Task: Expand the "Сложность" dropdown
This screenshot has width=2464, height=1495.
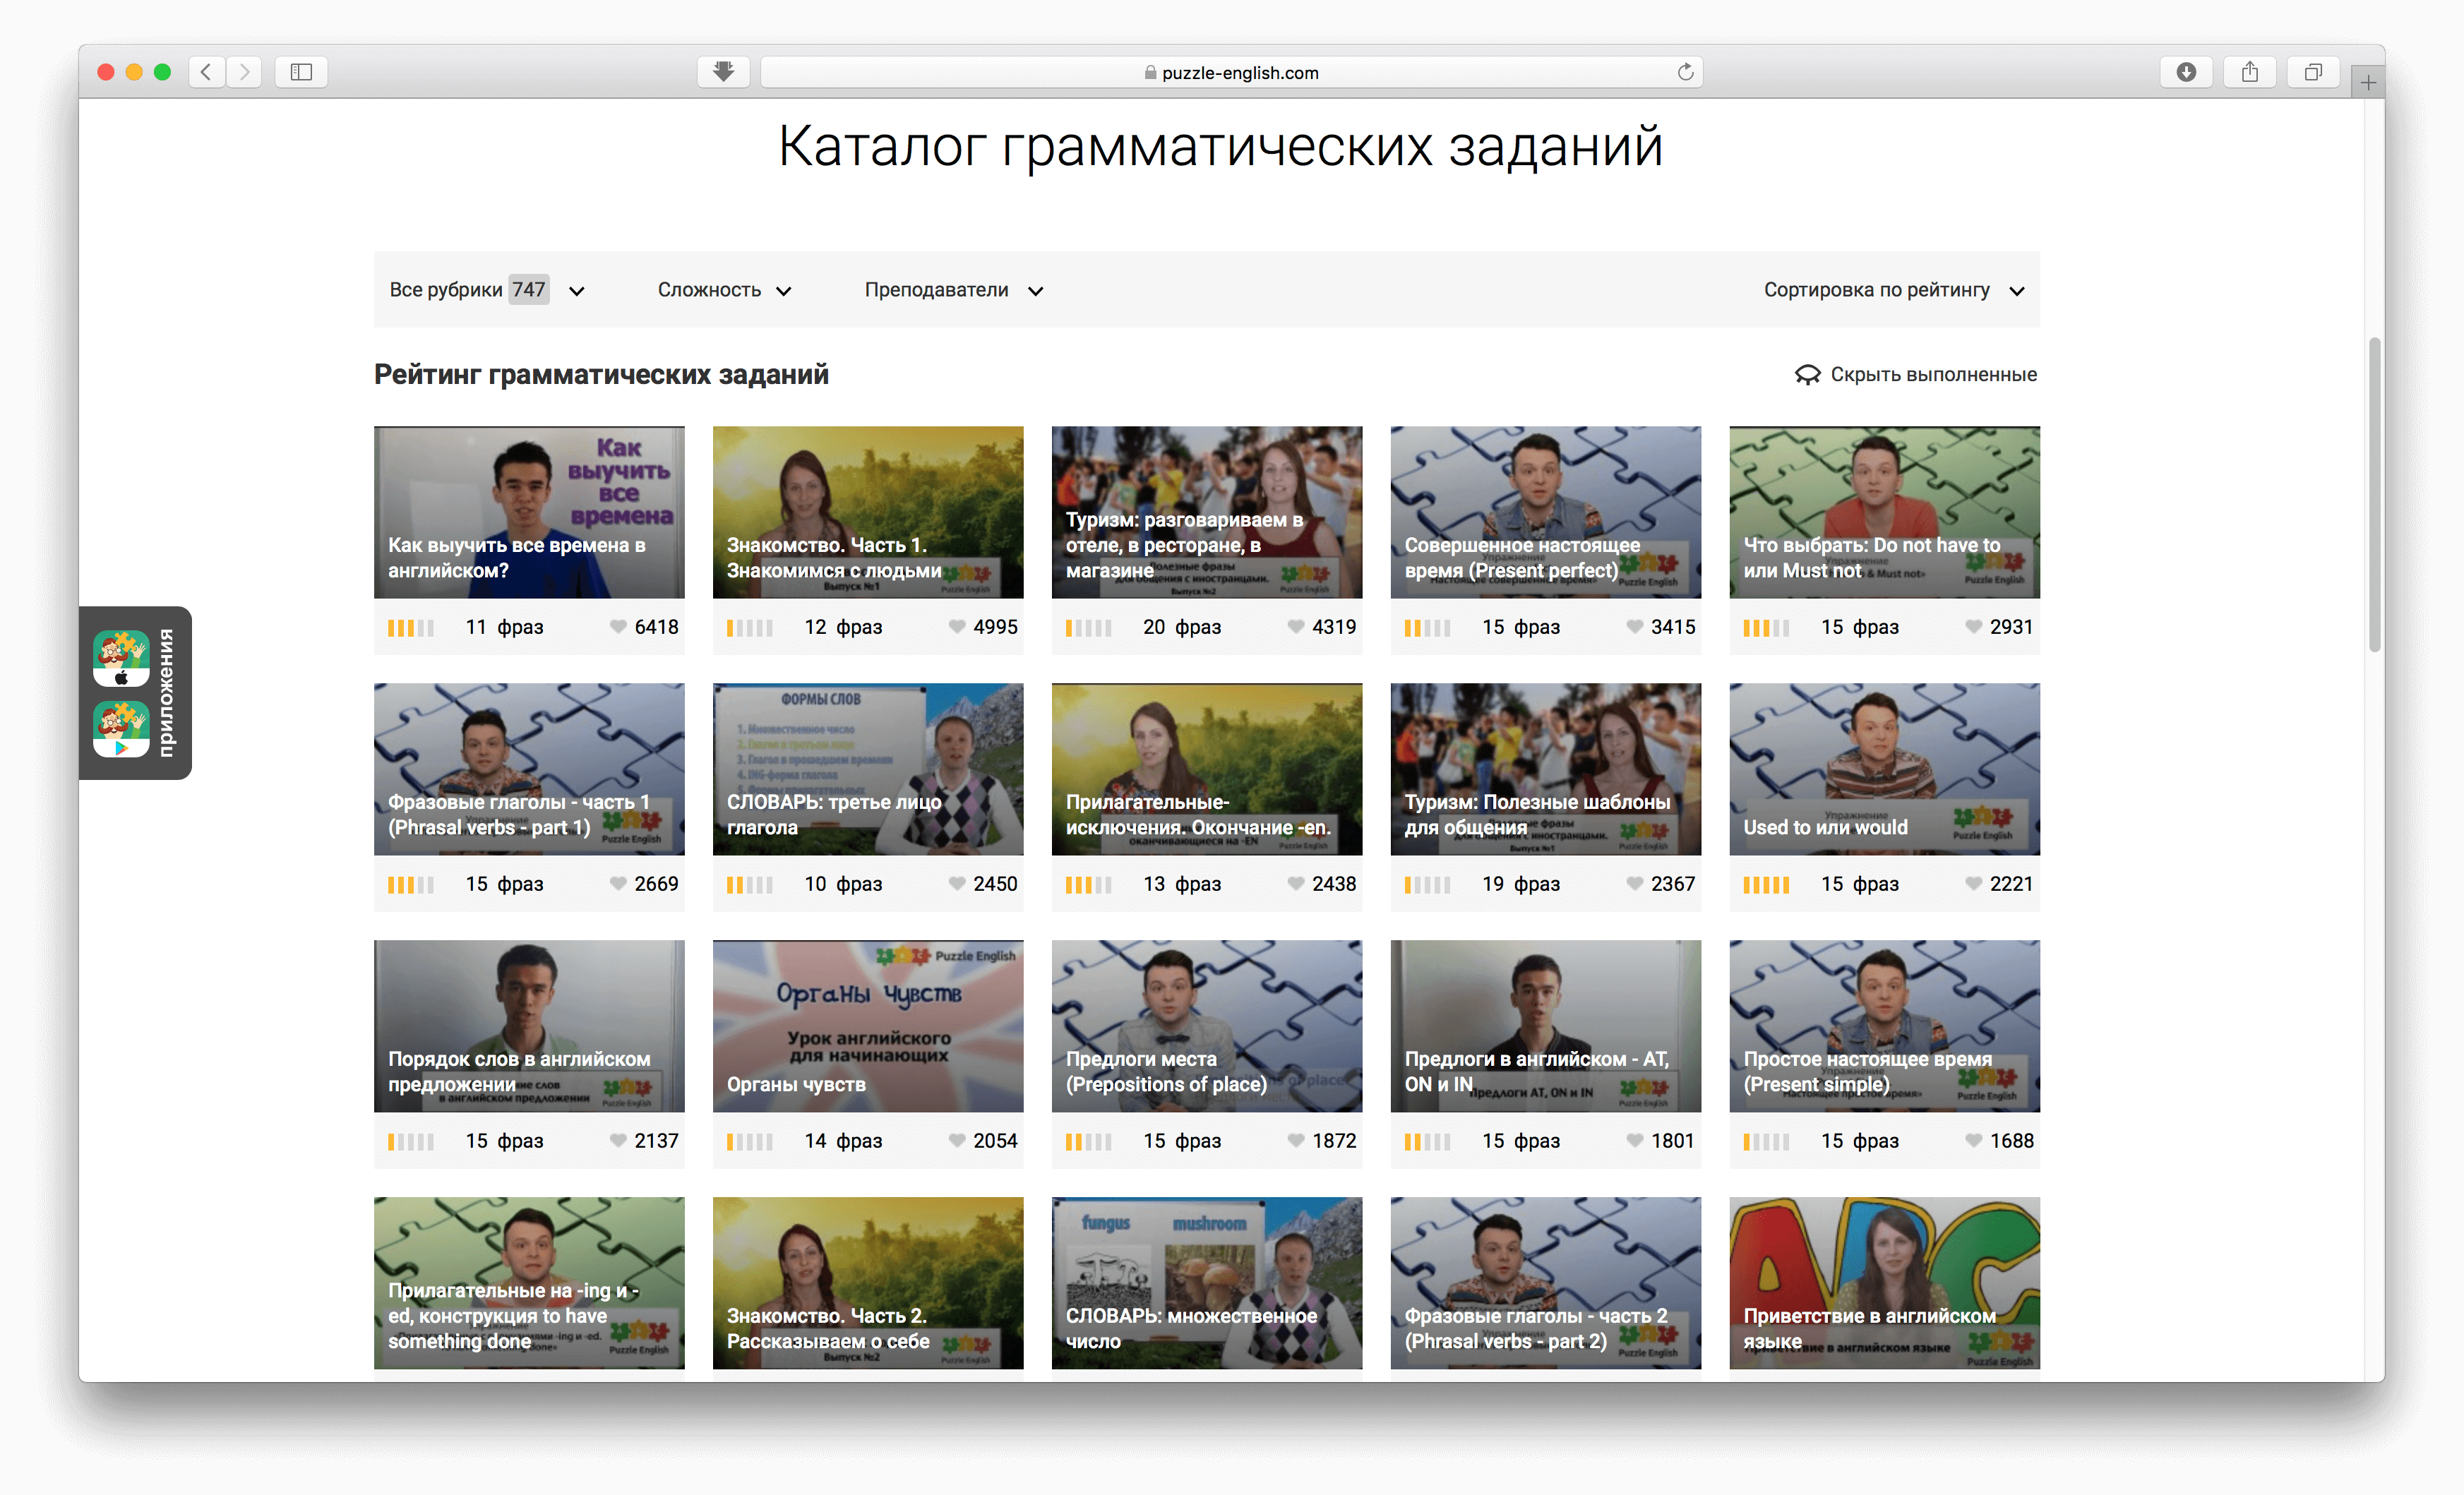Action: click(724, 290)
